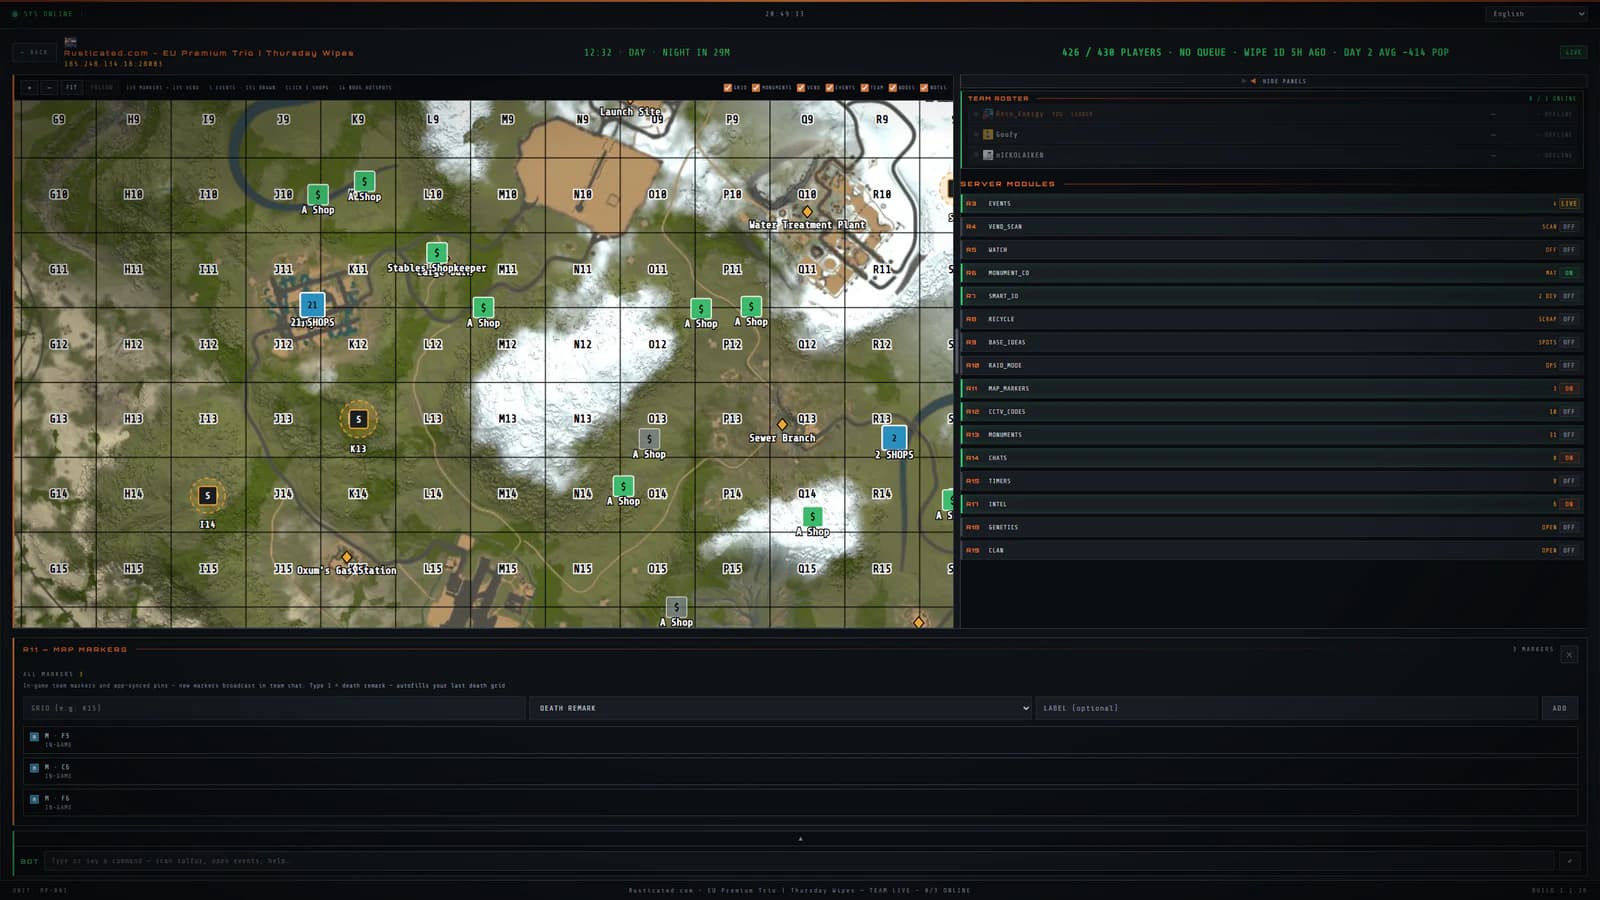
Task: Click the server flag icon above the server title
Action: pos(70,42)
